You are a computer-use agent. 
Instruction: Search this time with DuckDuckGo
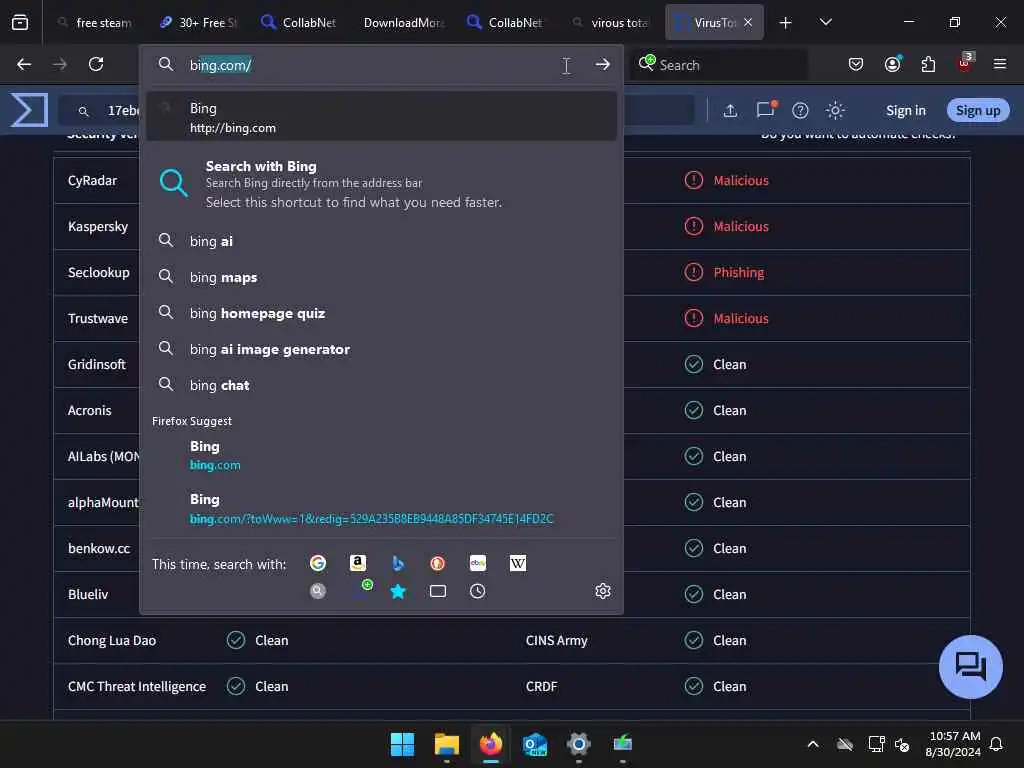click(438, 563)
